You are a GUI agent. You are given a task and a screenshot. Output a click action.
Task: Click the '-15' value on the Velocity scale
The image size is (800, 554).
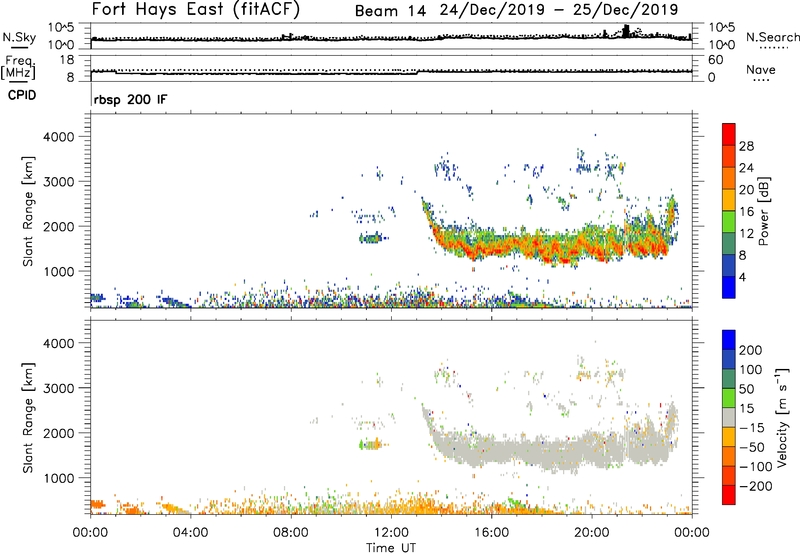click(752, 427)
